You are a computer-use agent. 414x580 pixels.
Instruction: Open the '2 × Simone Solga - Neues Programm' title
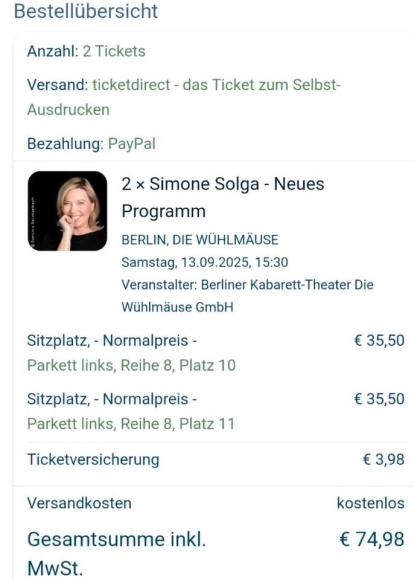point(223,197)
